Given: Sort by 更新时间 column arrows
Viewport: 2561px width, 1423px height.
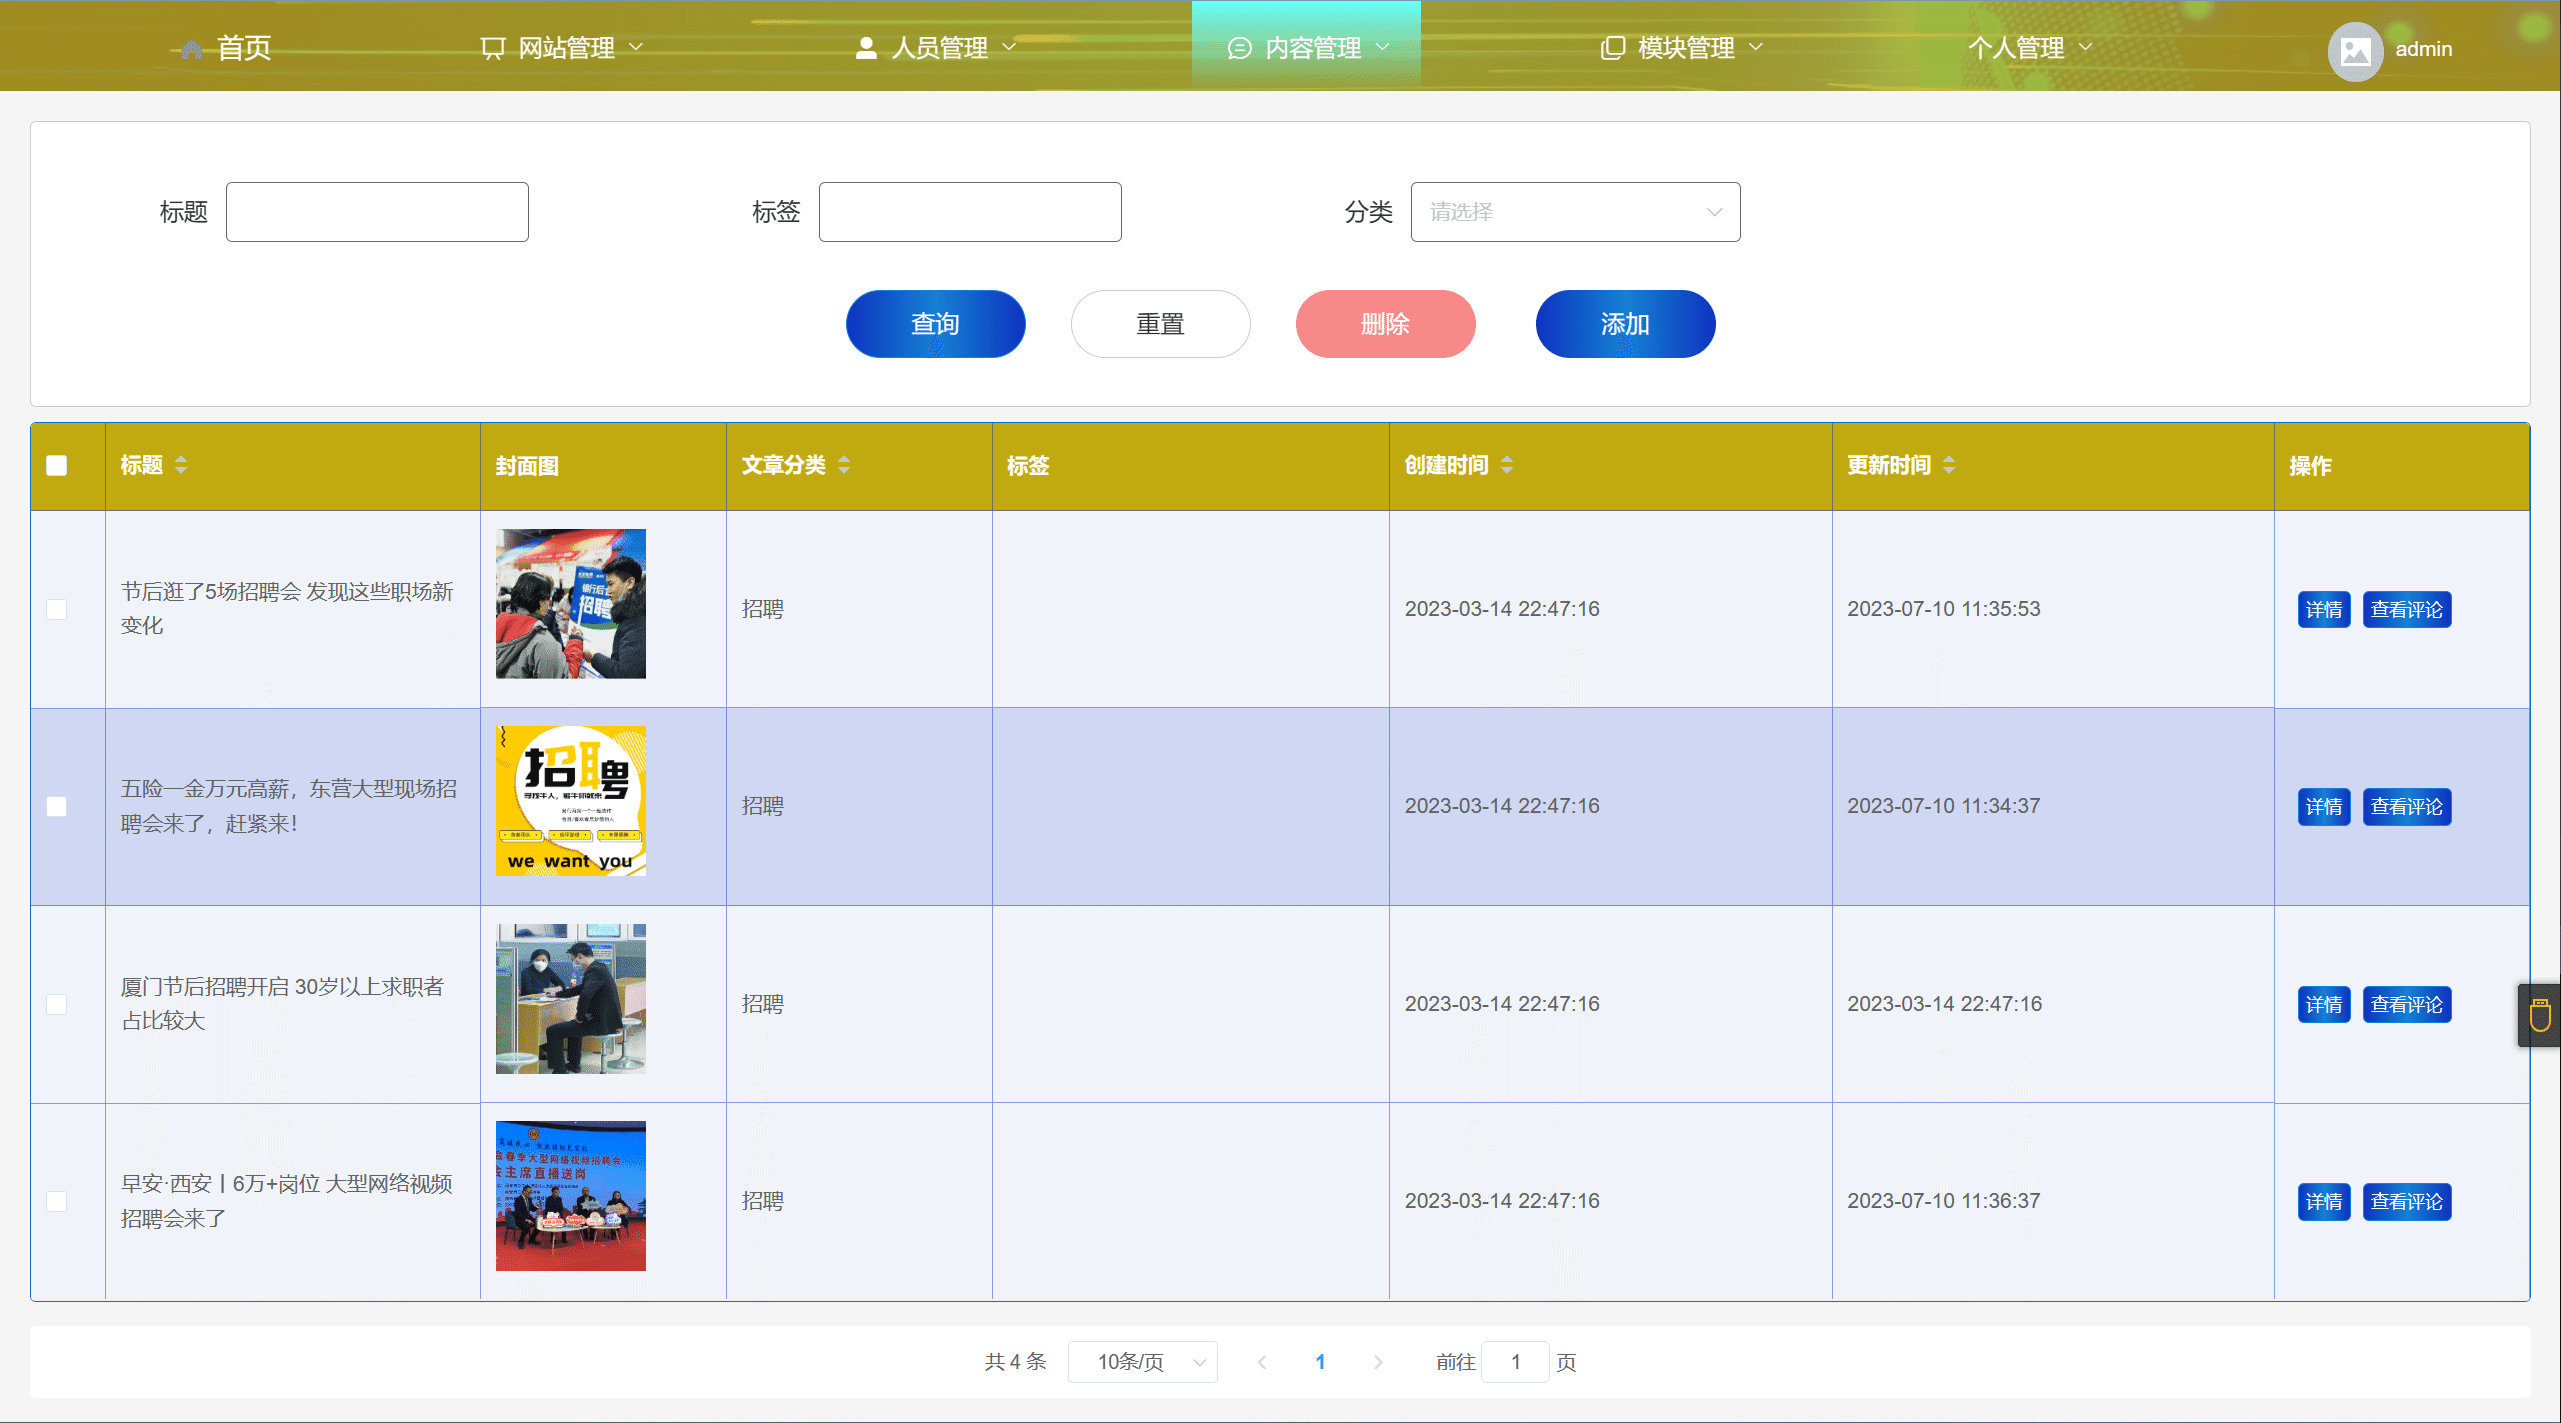Looking at the screenshot, I should [1949, 465].
